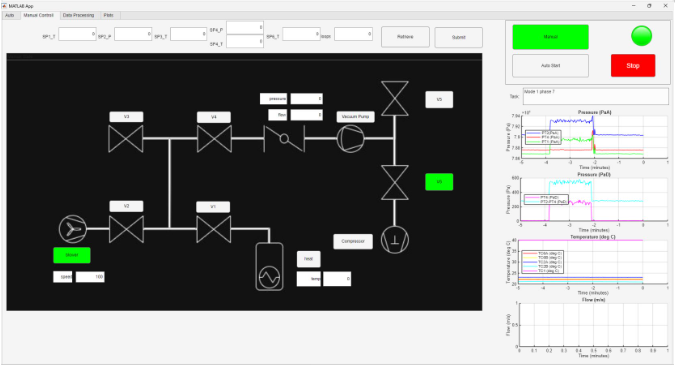Click the Task text box showing Mode 1 phase 7

pyautogui.click(x=596, y=96)
